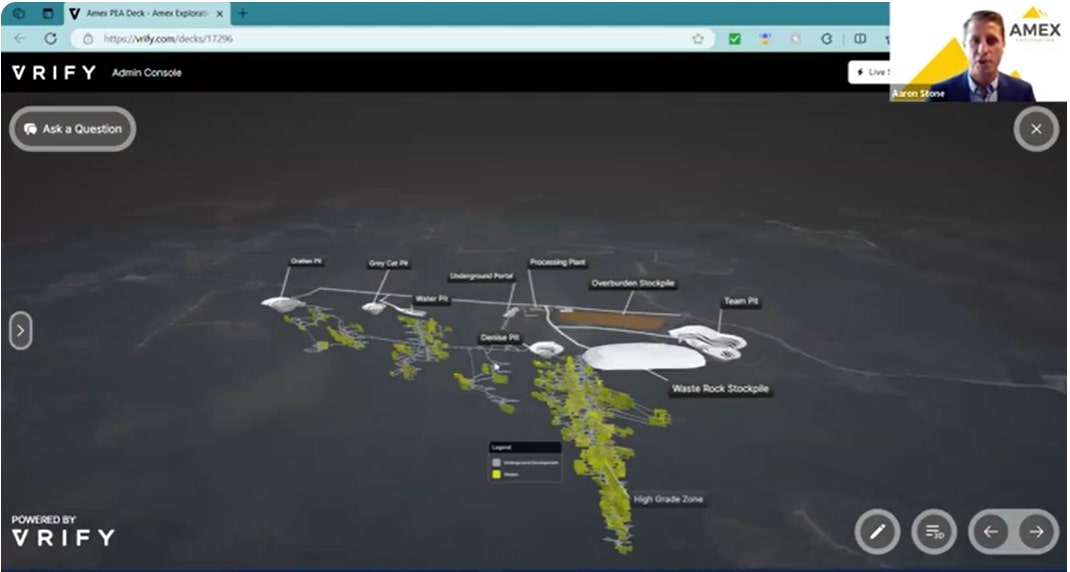Click the yellow Stopes legend swatch

[496, 476]
